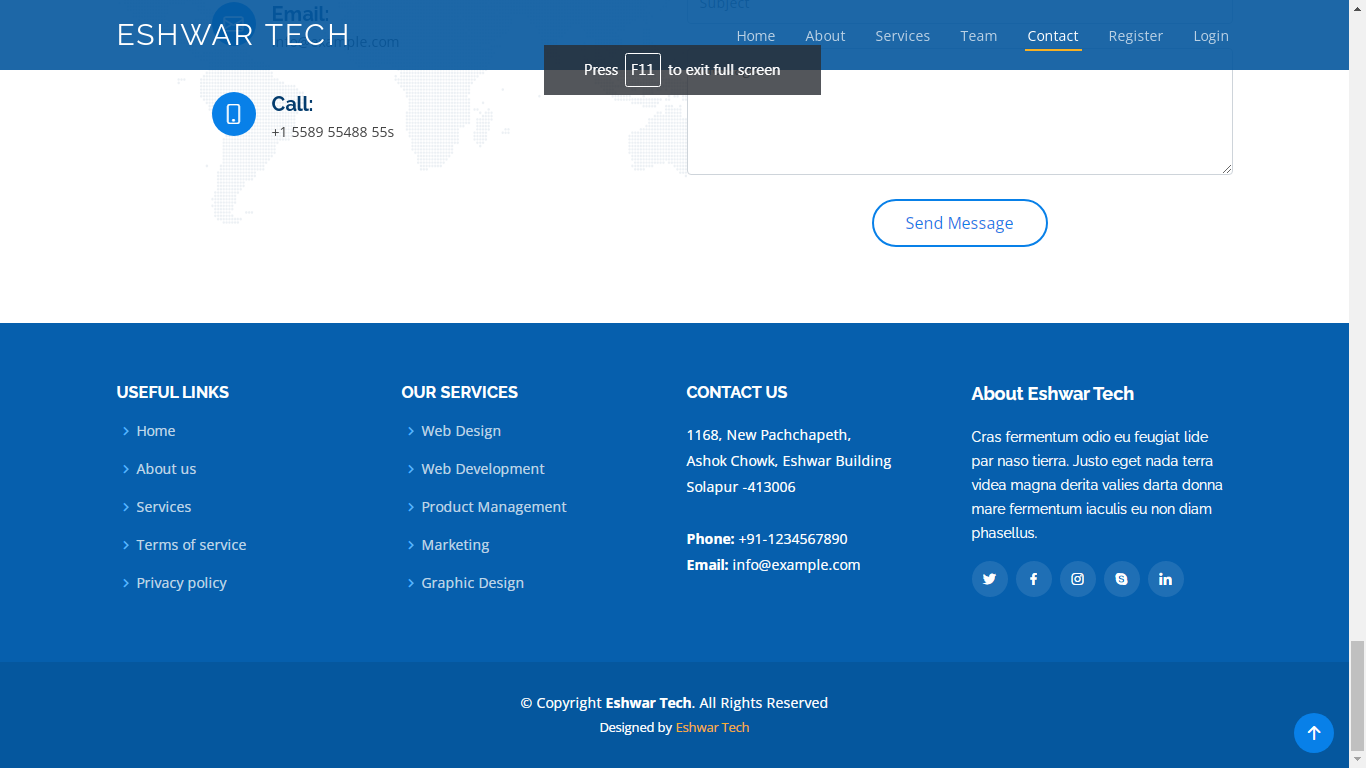Image resolution: width=1366 pixels, height=768 pixels.
Task: Click the Twitter social icon
Action: tap(989, 579)
